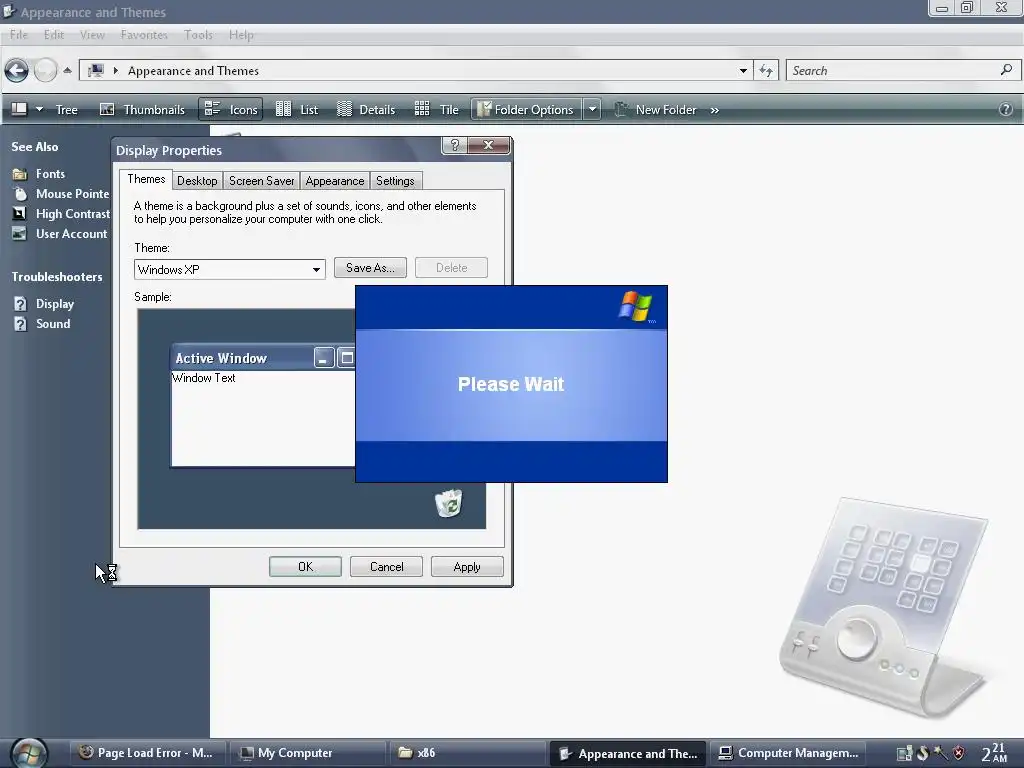Click the Back navigation arrow button
Image resolution: width=1024 pixels, height=768 pixels.
point(16,71)
